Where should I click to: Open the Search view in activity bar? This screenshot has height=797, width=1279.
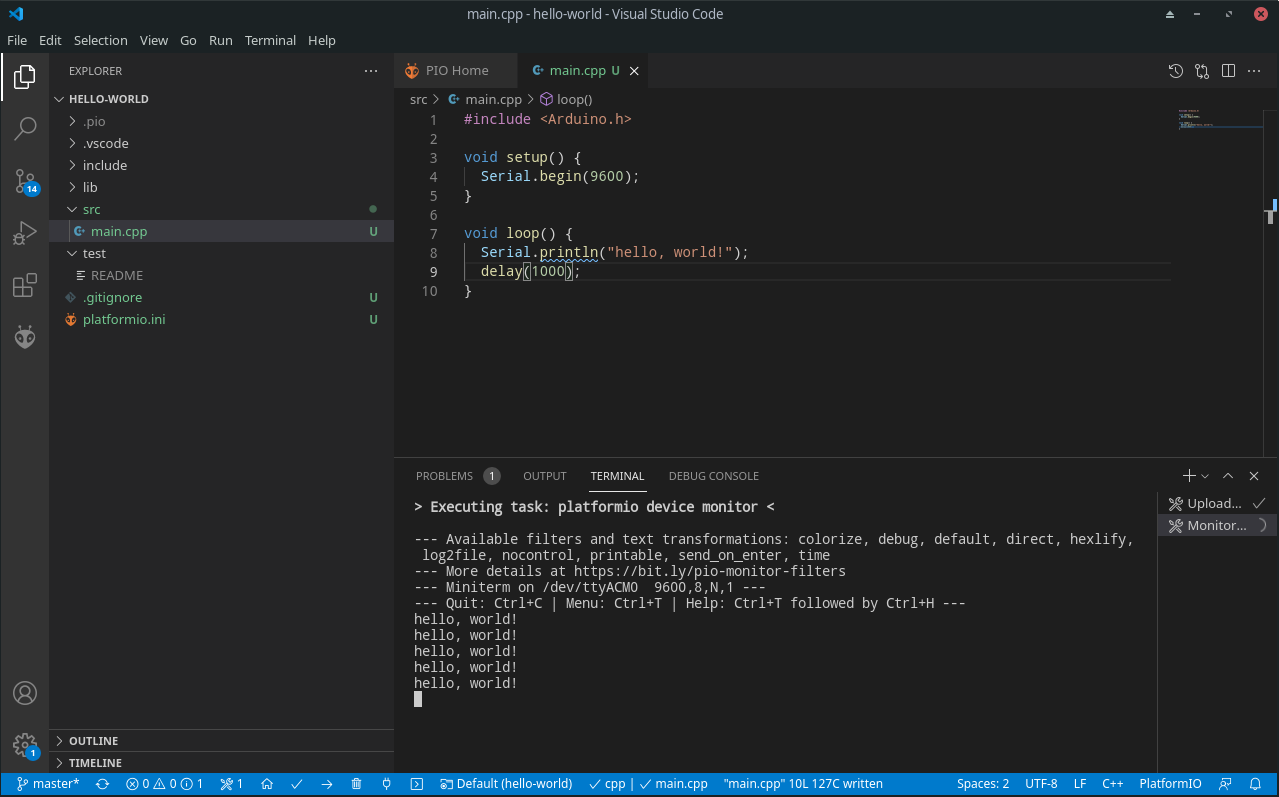(x=25, y=129)
